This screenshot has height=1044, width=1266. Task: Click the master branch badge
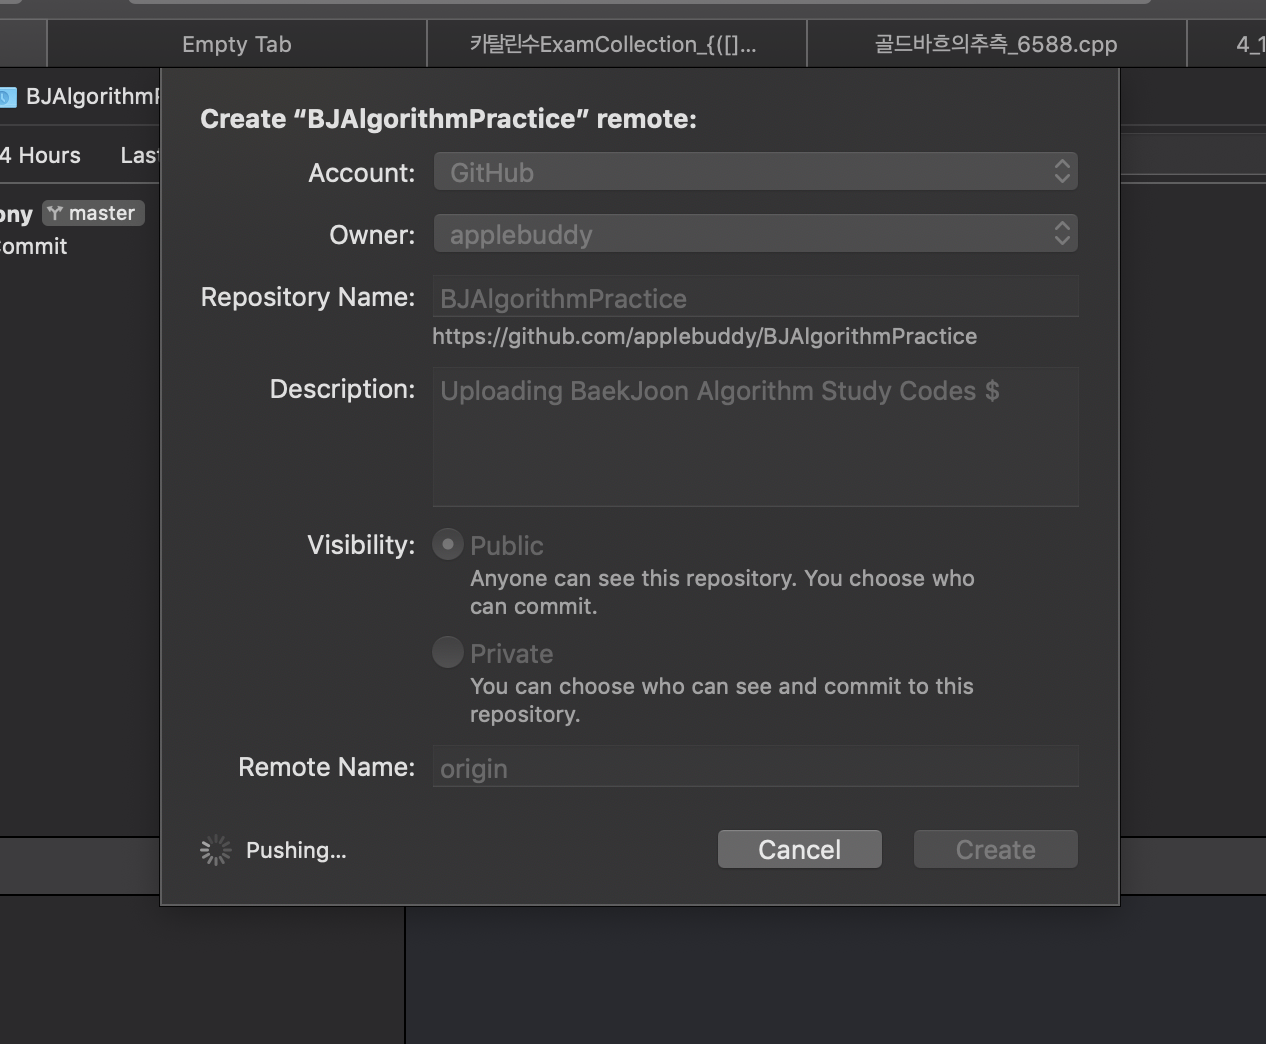[x=93, y=213]
